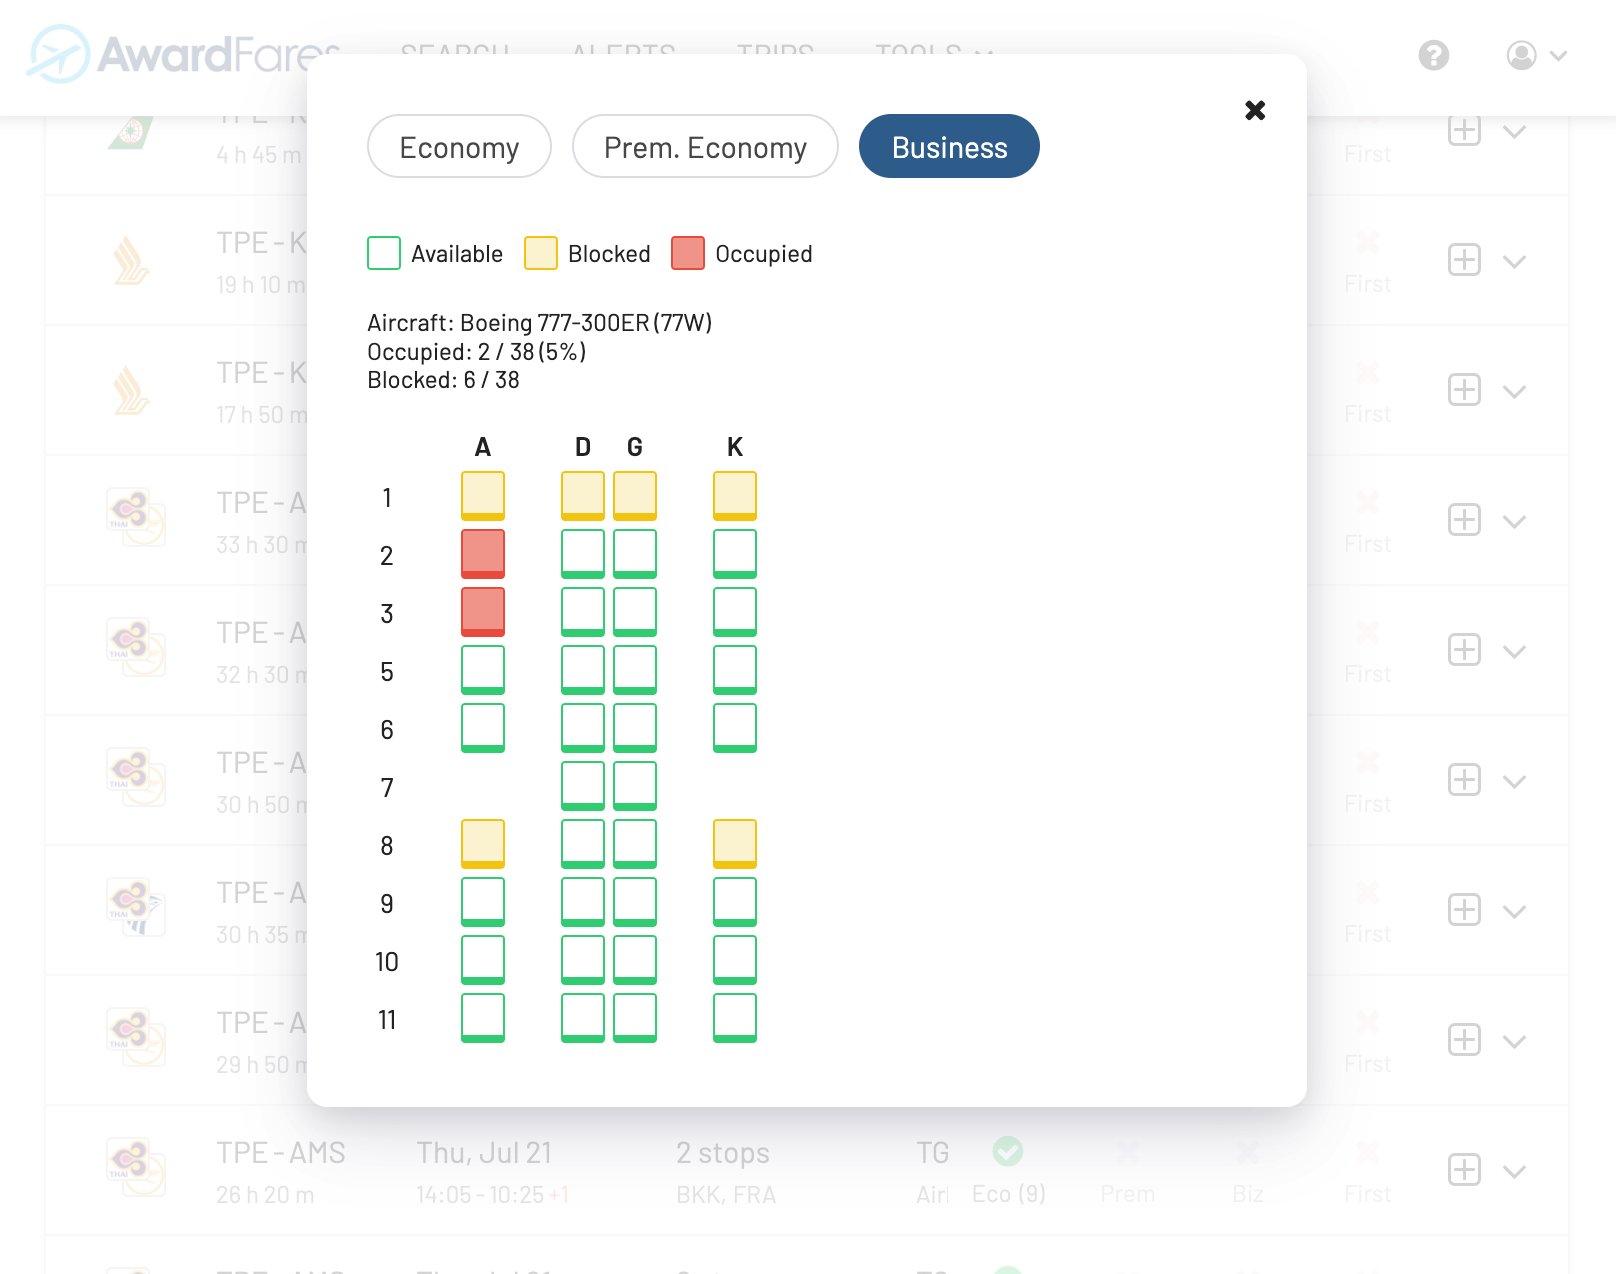Select available seat 5A

[483, 668]
